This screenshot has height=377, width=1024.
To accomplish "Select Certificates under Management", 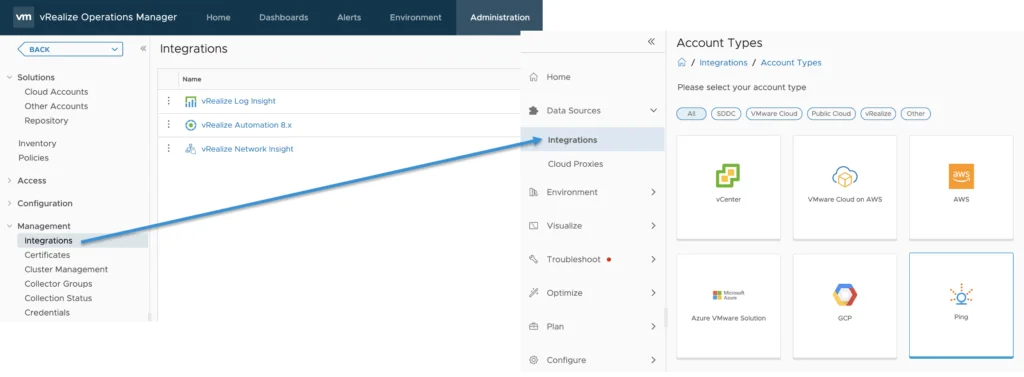I will (47, 255).
